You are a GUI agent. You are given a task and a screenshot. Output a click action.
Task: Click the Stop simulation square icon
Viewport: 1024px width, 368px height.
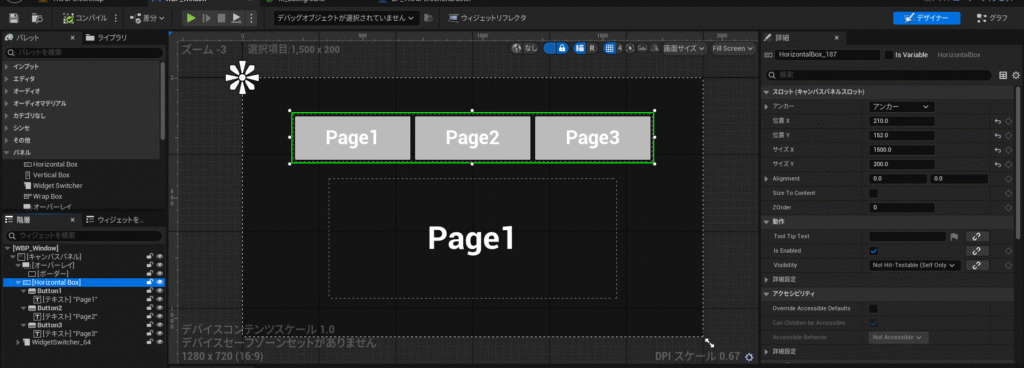(x=221, y=18)
